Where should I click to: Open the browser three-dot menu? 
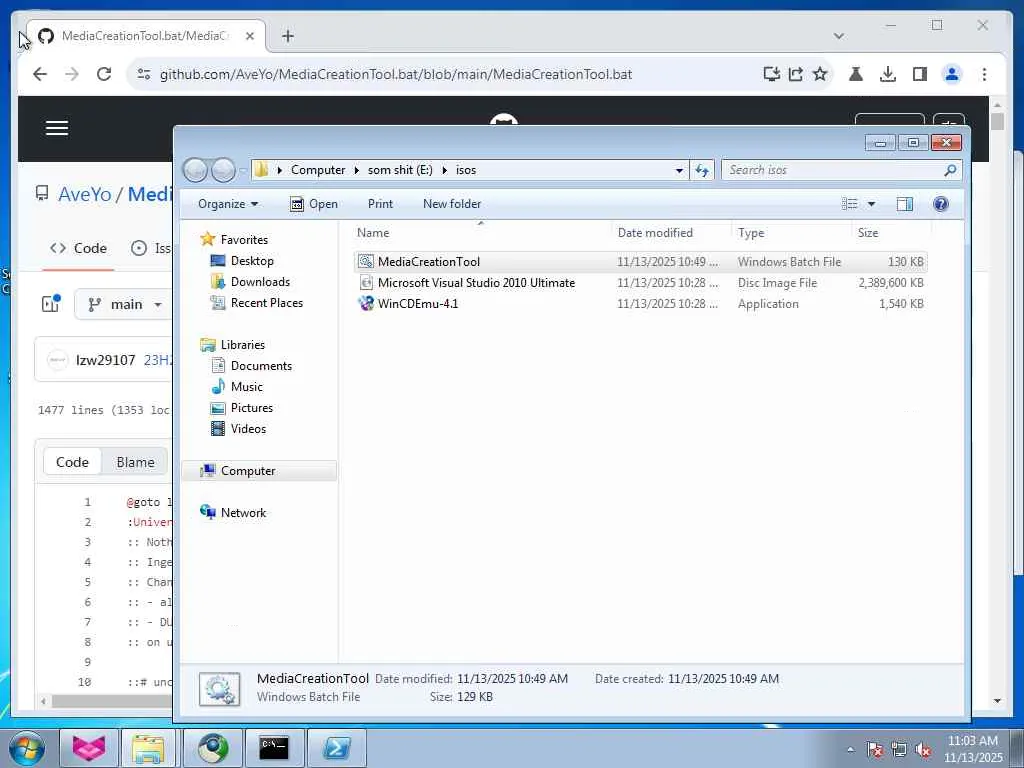pos(984,74)
